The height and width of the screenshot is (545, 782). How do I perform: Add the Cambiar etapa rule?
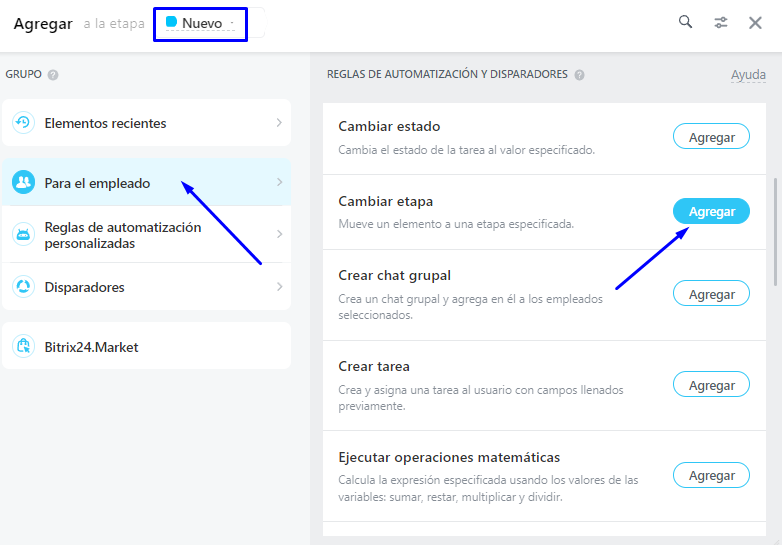point(711,211)
